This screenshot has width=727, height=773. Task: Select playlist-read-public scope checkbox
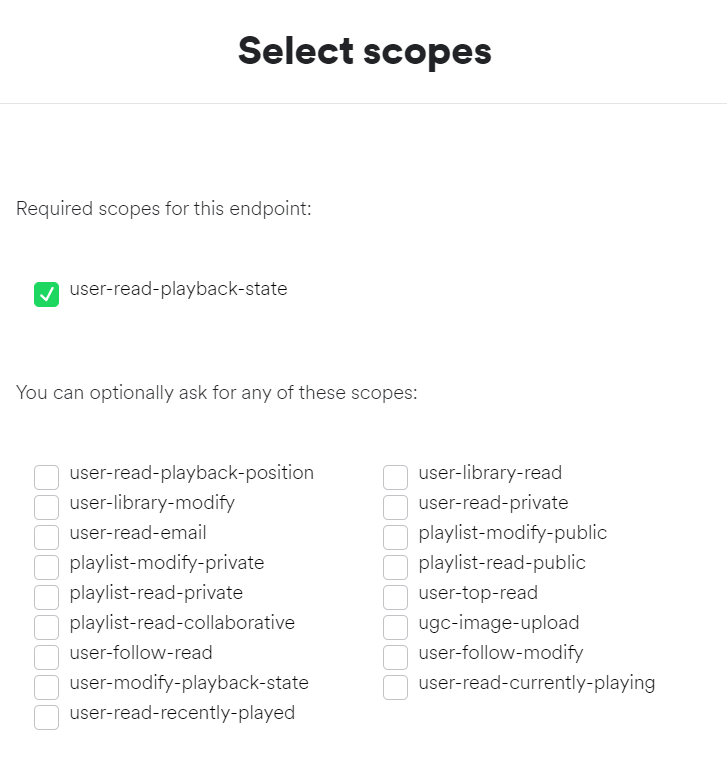pos(395,567)
